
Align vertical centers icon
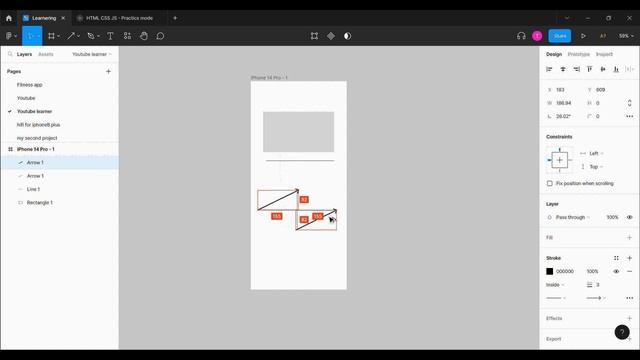tap(603, 69)
